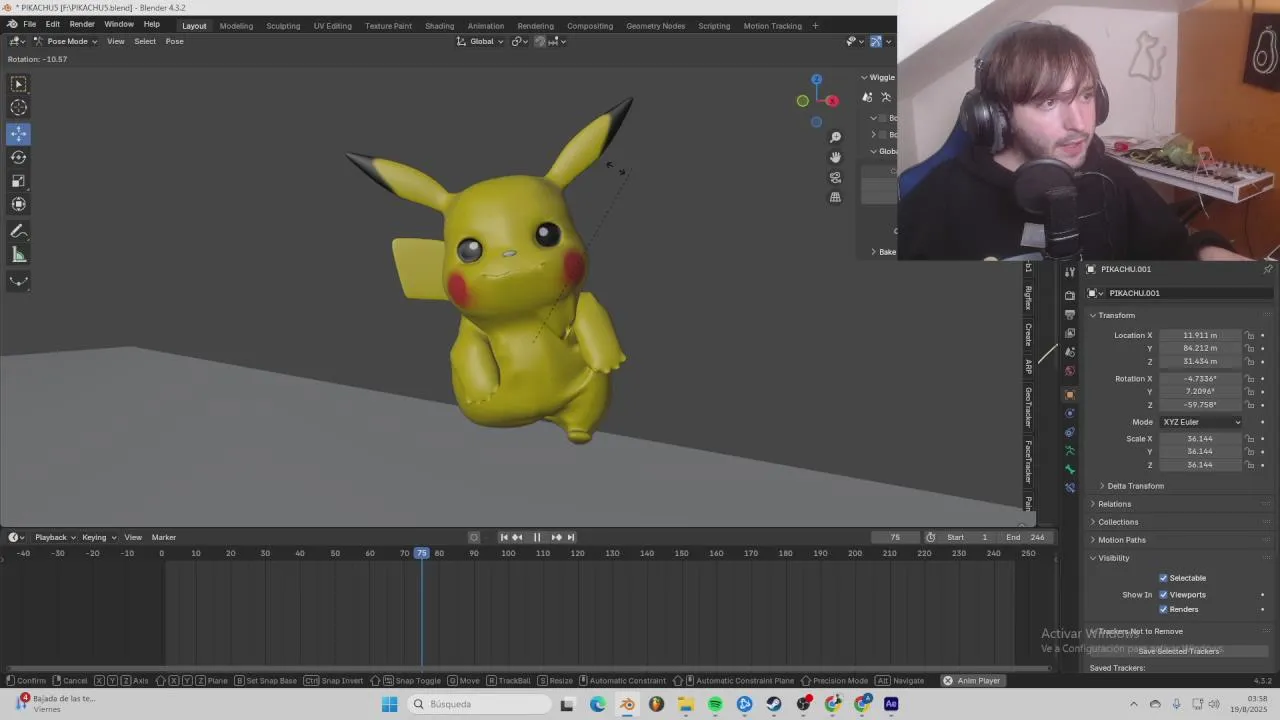
Task: Toggle lock on Location Z
Action: click(x=1250, y=362)
